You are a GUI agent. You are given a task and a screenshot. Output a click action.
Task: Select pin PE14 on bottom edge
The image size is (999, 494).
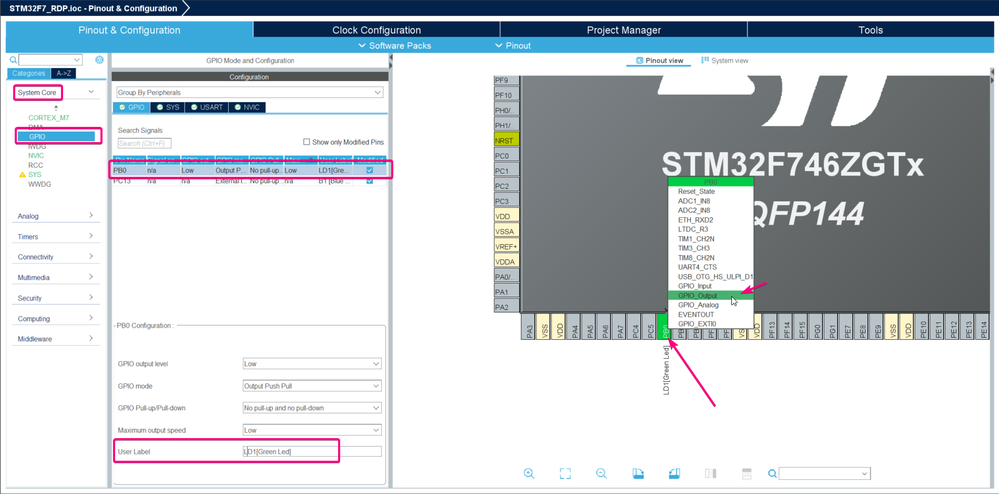click(x=984, y=326)
